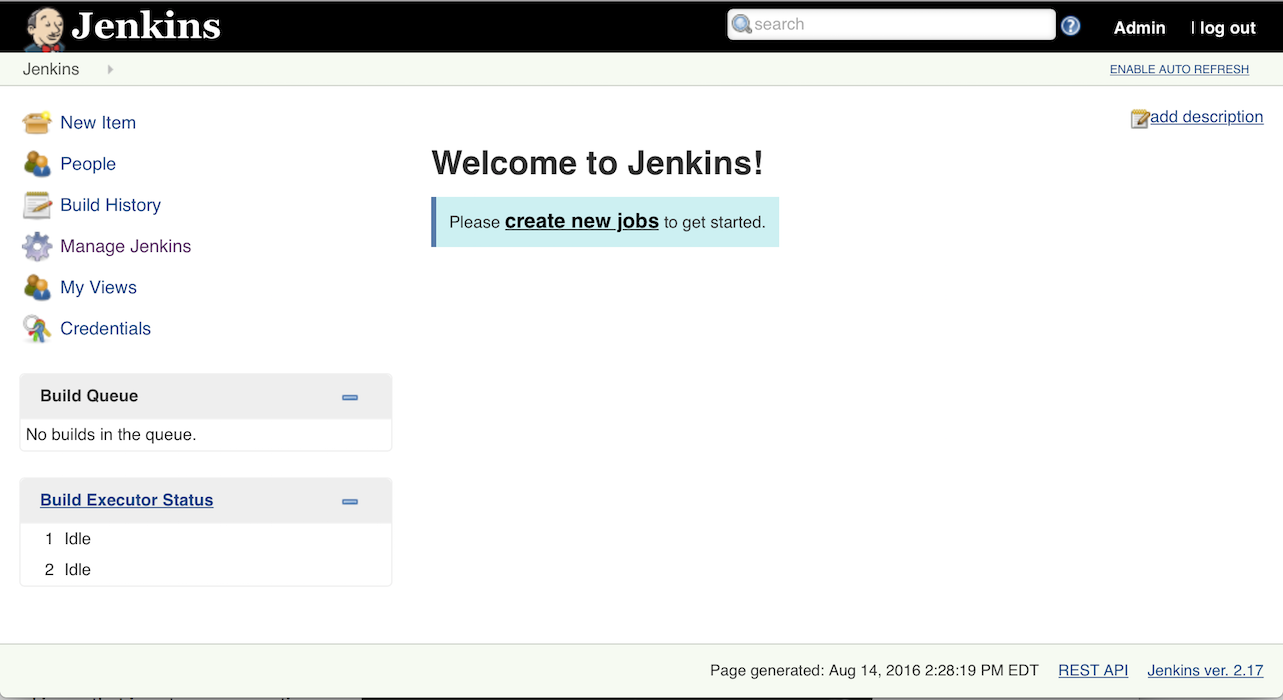Click the add description edit icon
1283x700 pixels.
(x=1140, y=119)
